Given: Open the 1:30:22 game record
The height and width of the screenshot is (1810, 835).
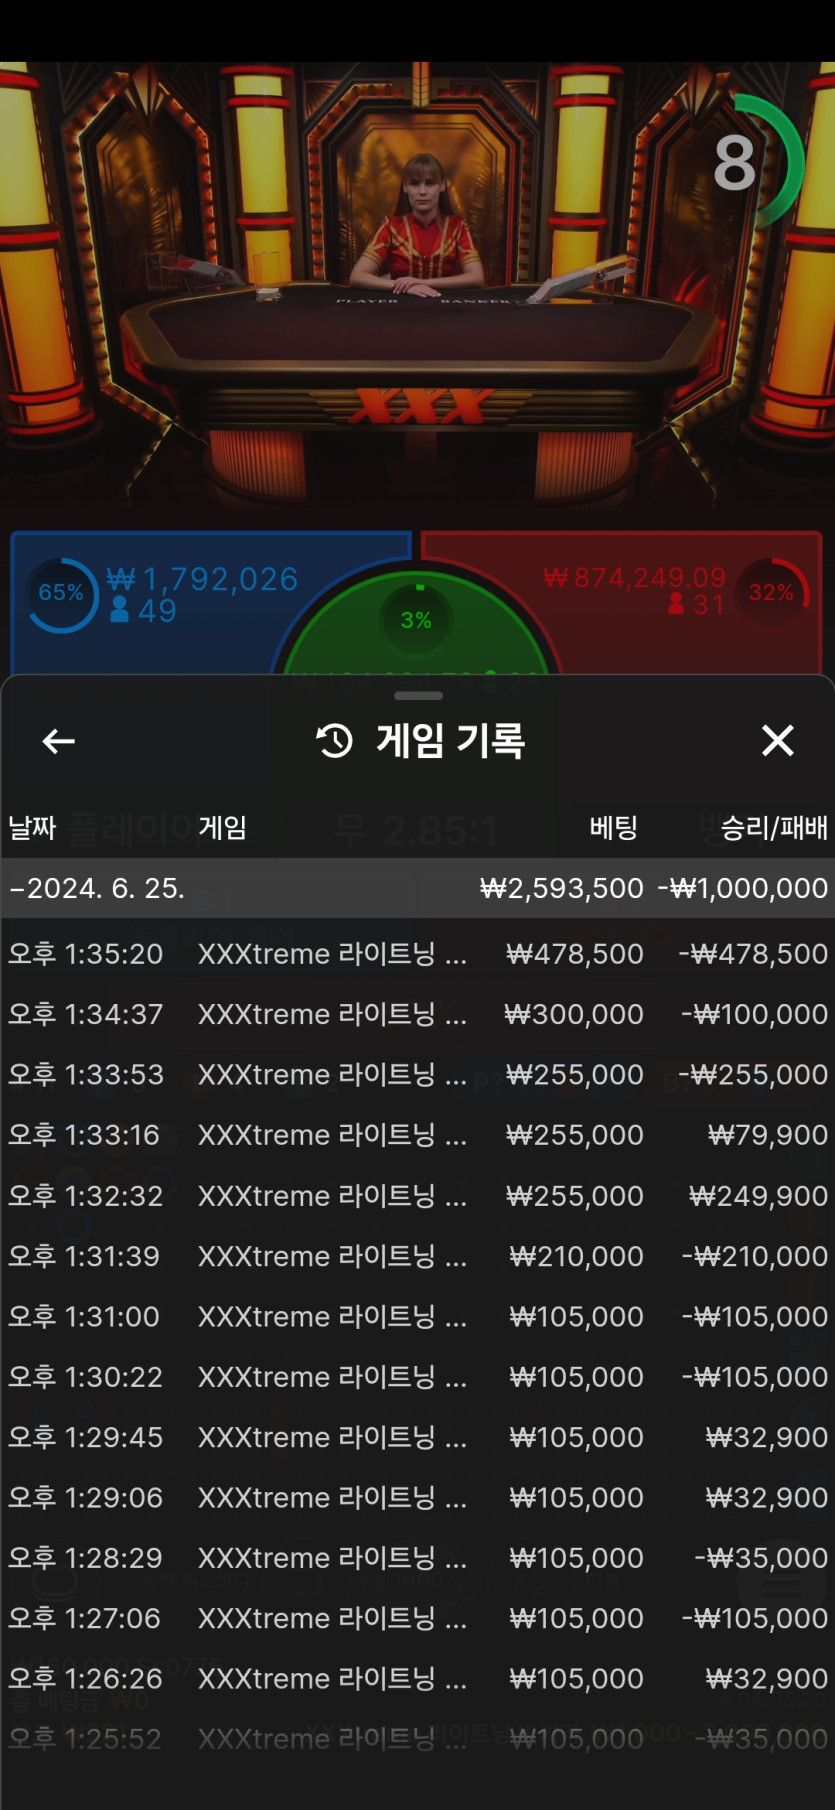Looking at the screenshot, I should pyautogui.click(x=417, y=1377).
